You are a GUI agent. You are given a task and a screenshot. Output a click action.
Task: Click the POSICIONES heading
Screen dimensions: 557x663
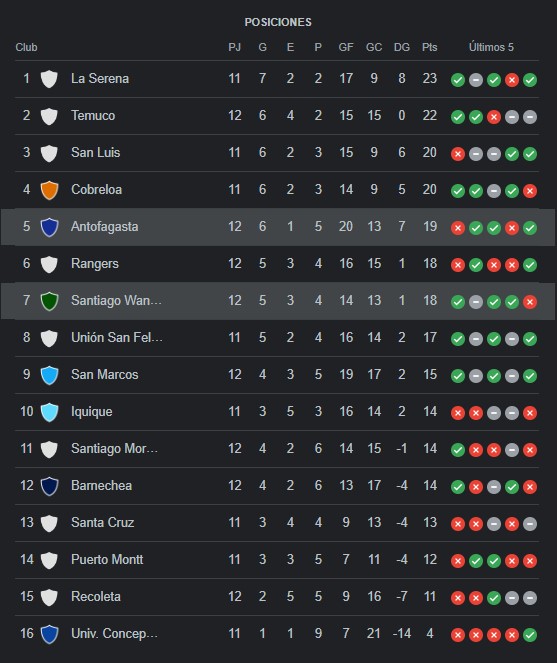point(278,22)
